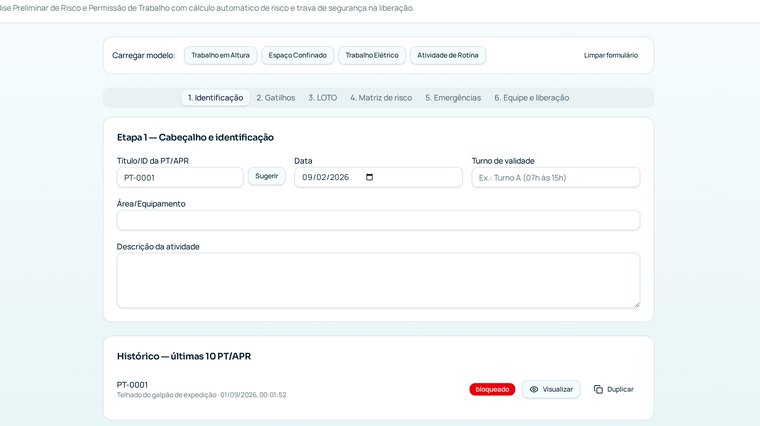This screenshot has height=426, width=760.
Task: Click the Descrição da atividade textarea
Action: click(378, 280)
